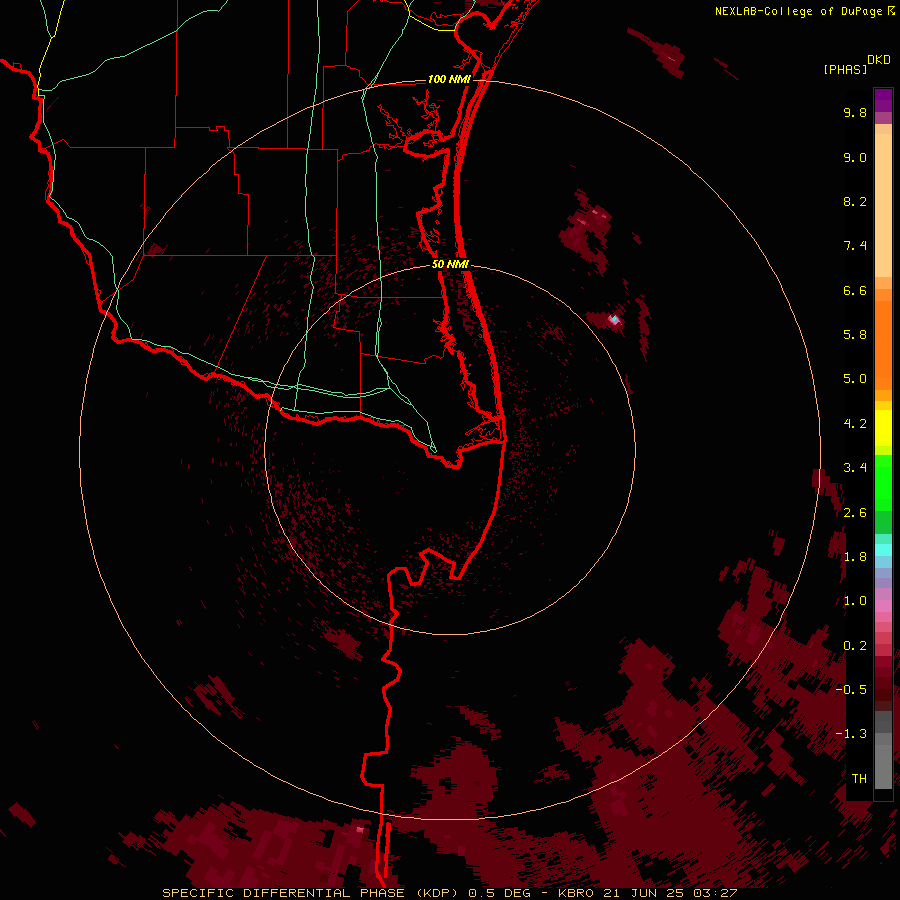Click the -1.3 value on the scale
This screenshot has height=900, width=900.
(851, 734)
